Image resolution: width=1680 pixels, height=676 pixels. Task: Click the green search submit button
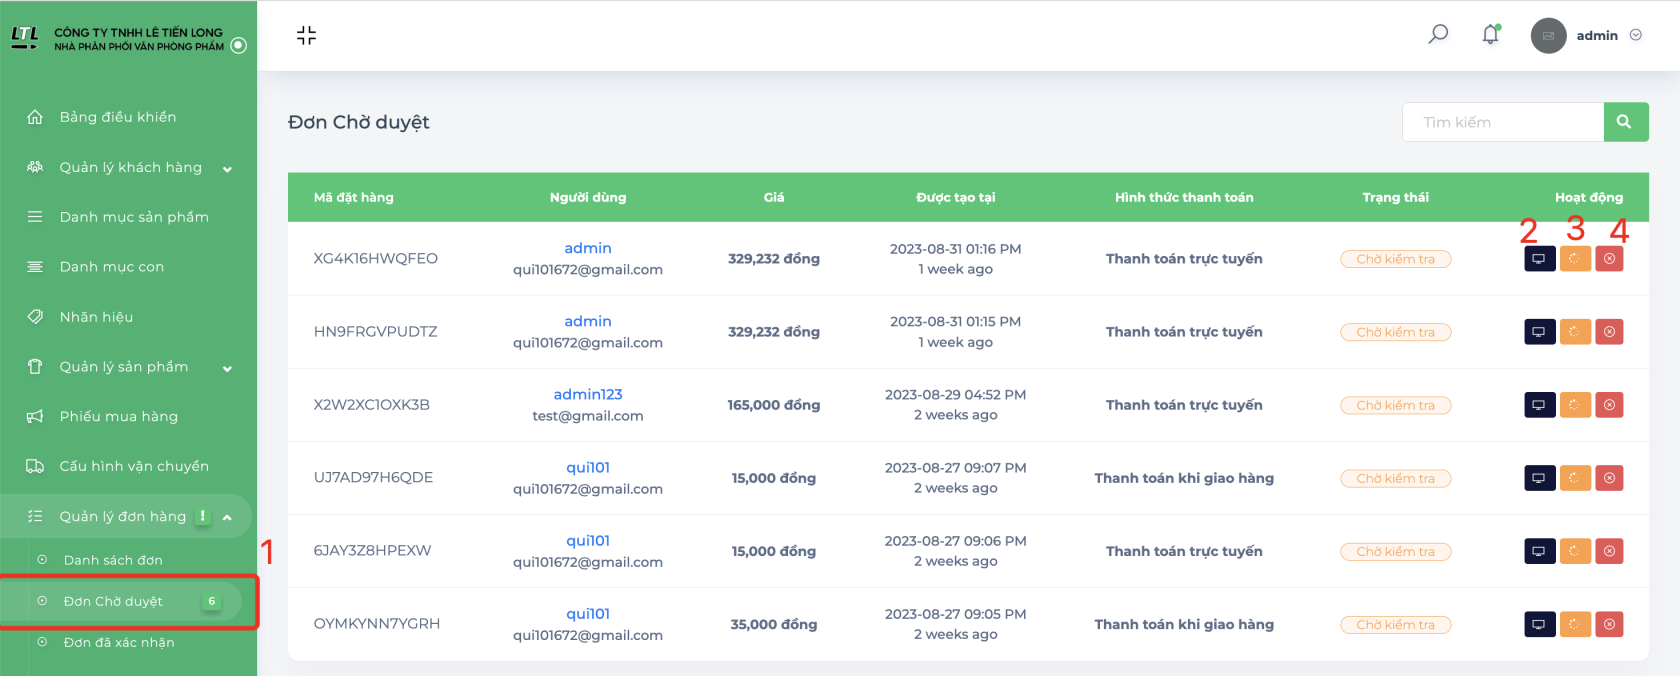point(1626,122)
